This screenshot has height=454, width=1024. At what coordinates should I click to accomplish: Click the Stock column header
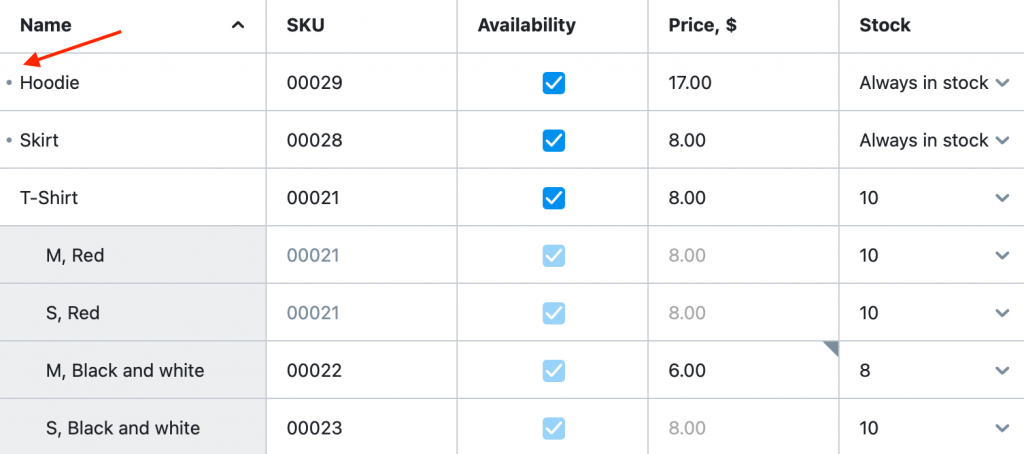tap(885, 25)
